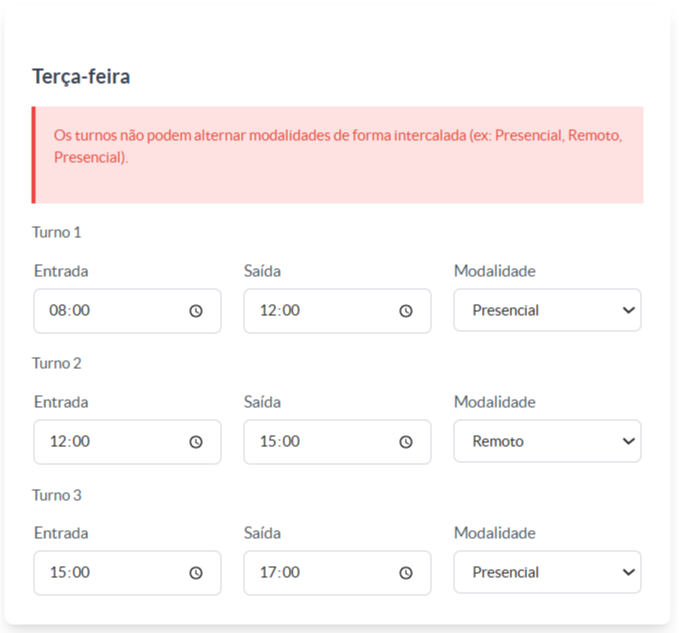Click the red error alert message
This screenshot has width=679, height=633.
coord(337,155)
